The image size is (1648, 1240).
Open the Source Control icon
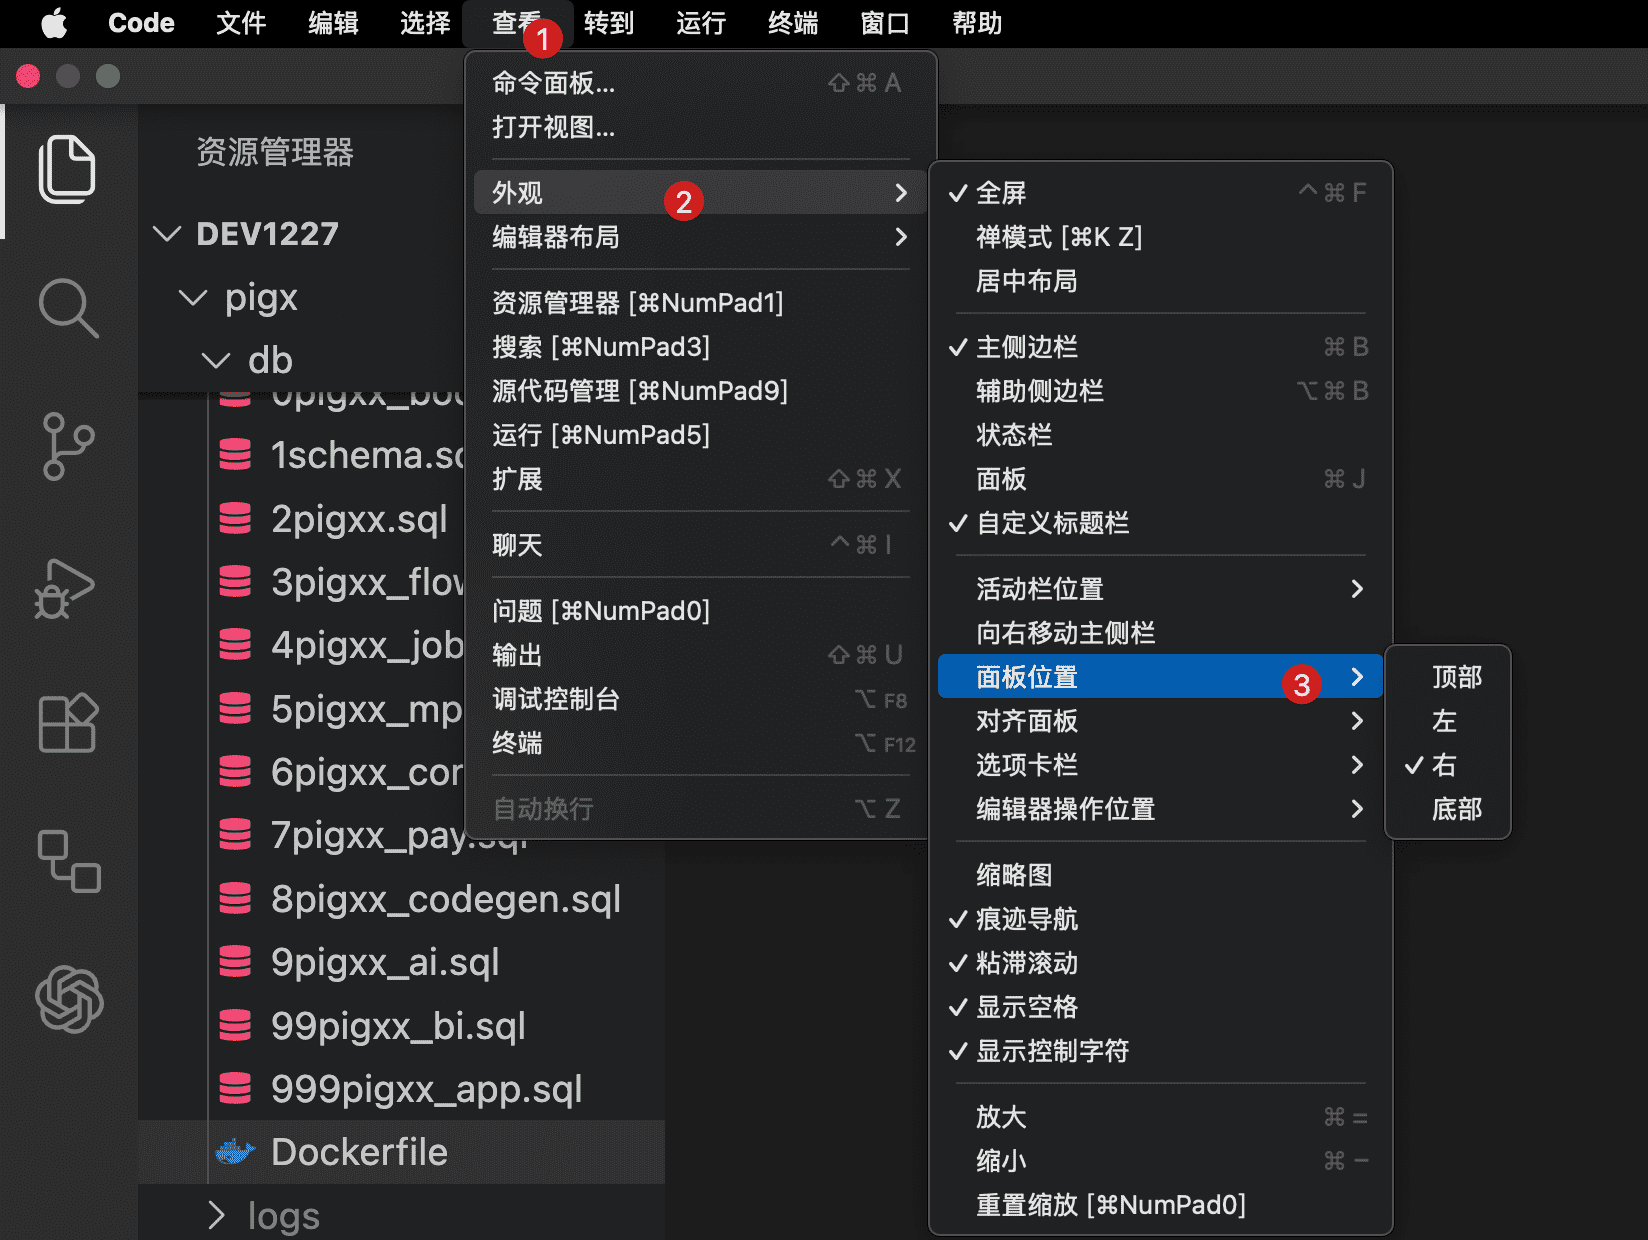tap(67, 446)
